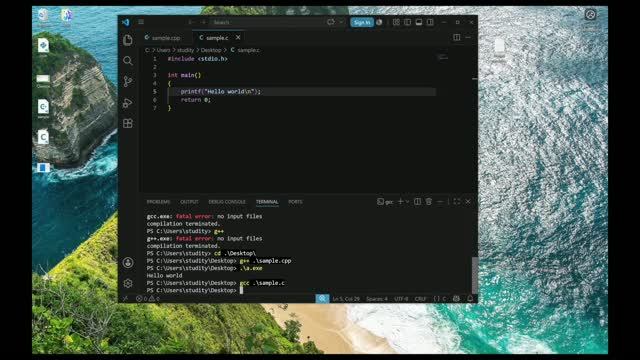640x360 pixels.
Task: Click the return 0; line
Action: click(196, 100)
